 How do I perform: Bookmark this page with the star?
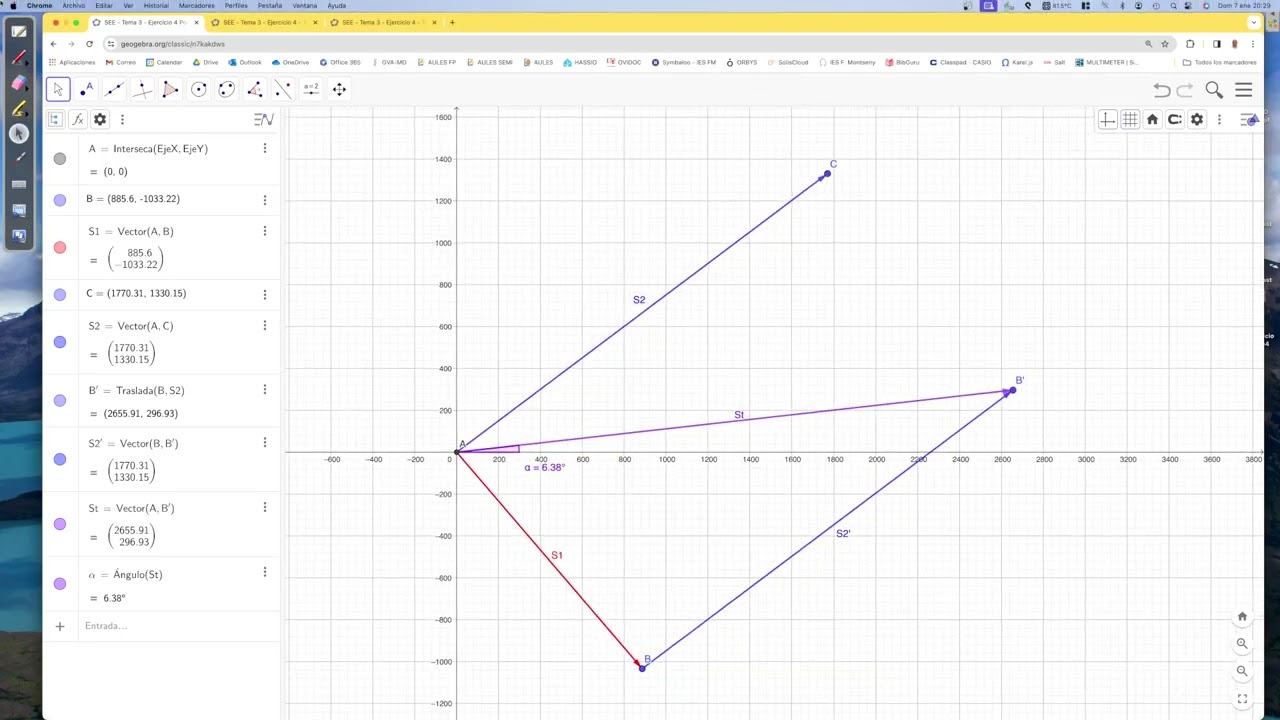pyautogui.click(x=1165, y=44)
